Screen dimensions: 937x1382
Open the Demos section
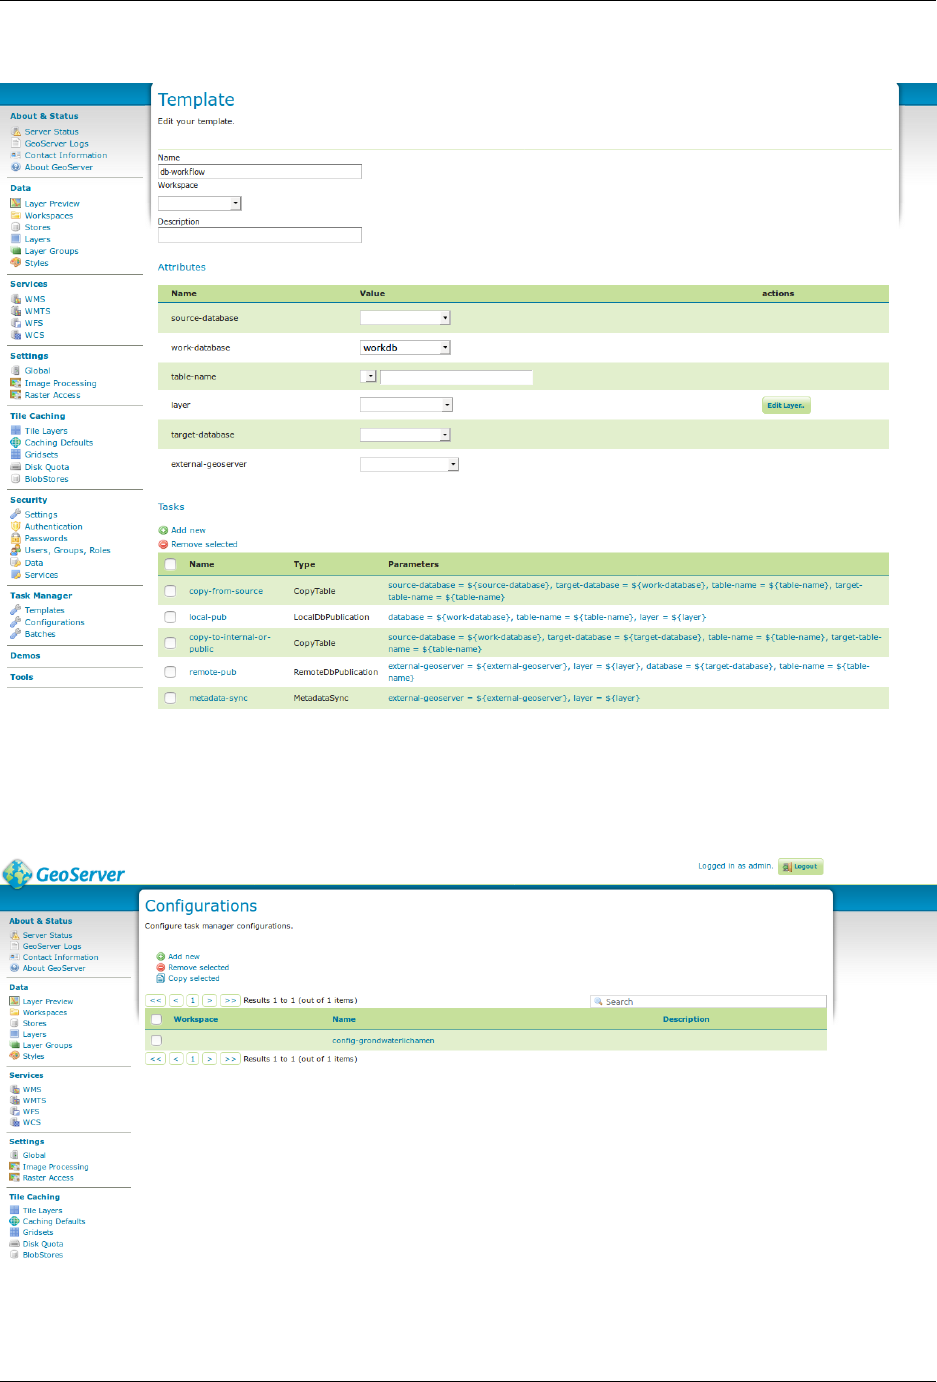[x=25, y=656]
